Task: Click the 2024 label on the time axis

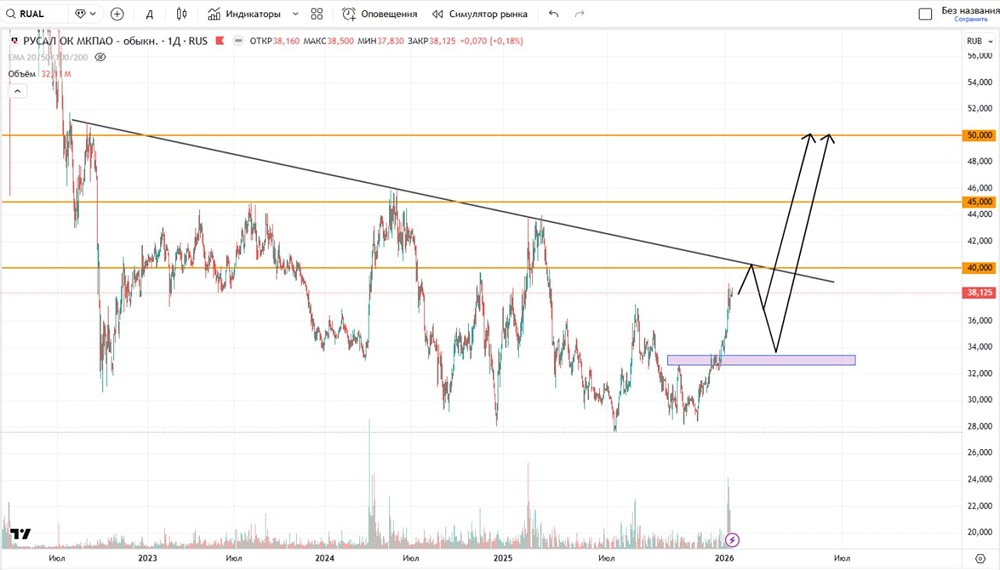Action: coord(324,558)
